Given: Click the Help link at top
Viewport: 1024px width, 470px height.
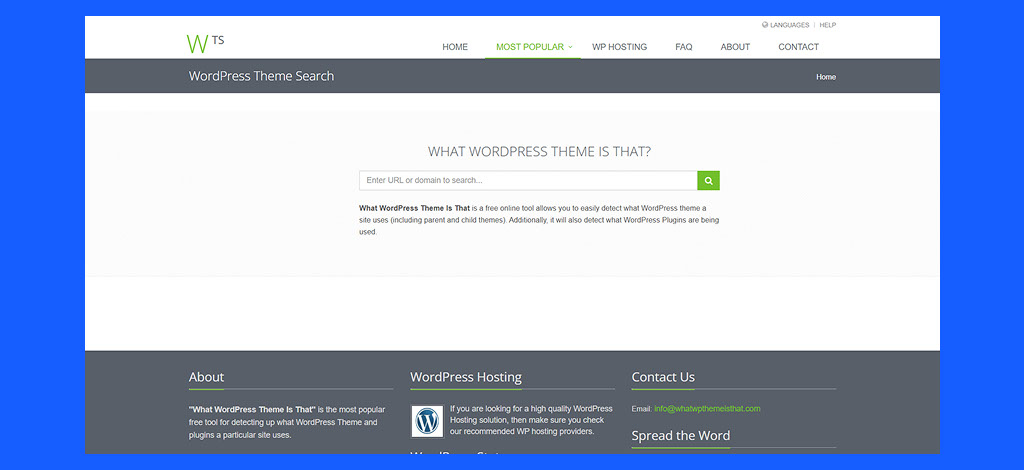Looking at the screenshot, I should click(x=827, y=25).
